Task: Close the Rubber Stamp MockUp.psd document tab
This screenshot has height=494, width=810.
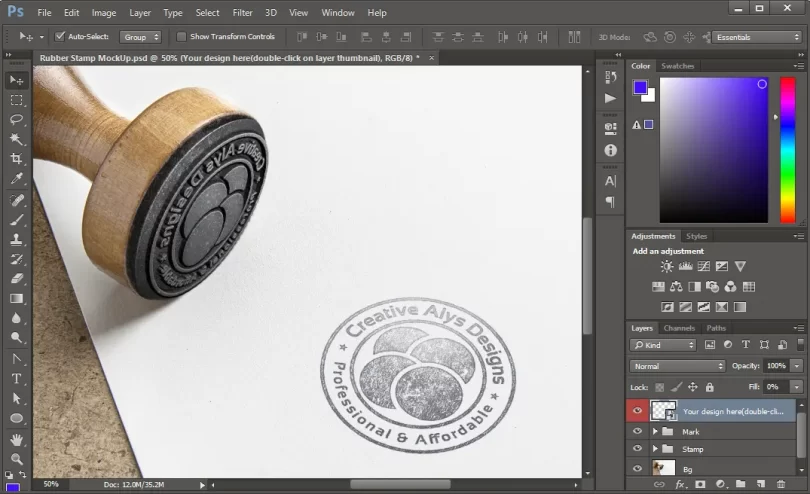Action: [x=431, y=58]
